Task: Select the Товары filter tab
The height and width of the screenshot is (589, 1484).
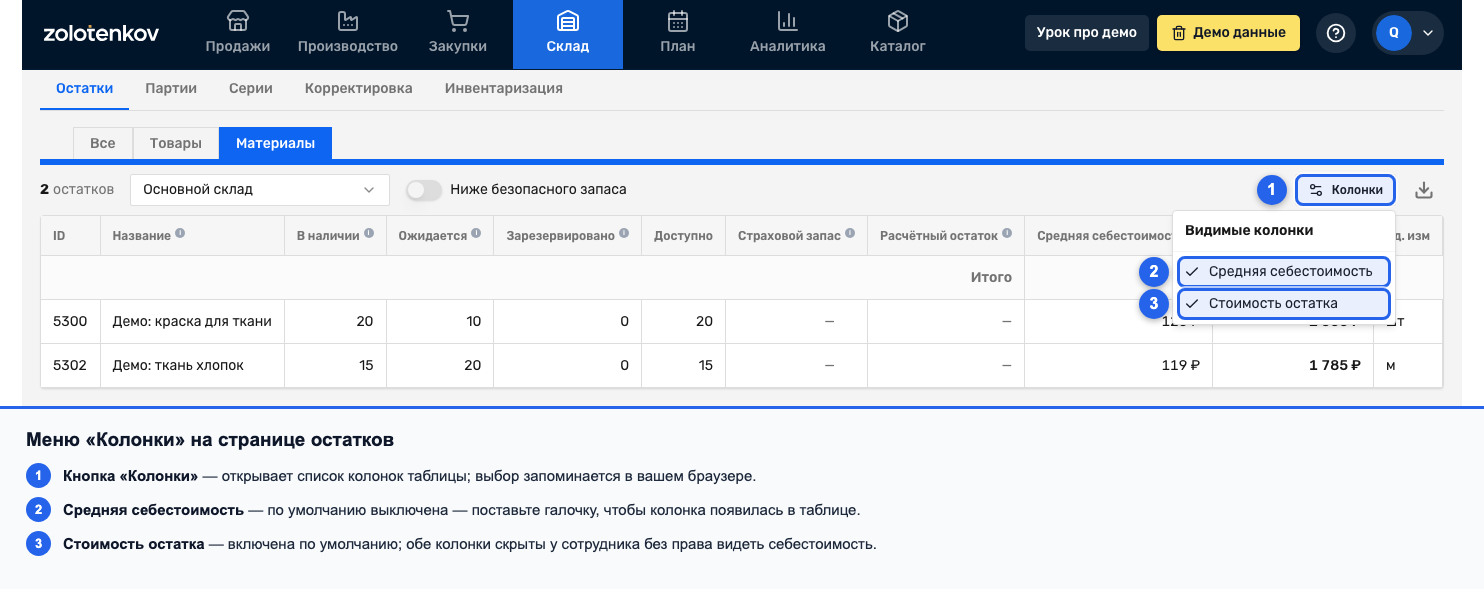Action: pyautogui.click(x=176, y=143)
